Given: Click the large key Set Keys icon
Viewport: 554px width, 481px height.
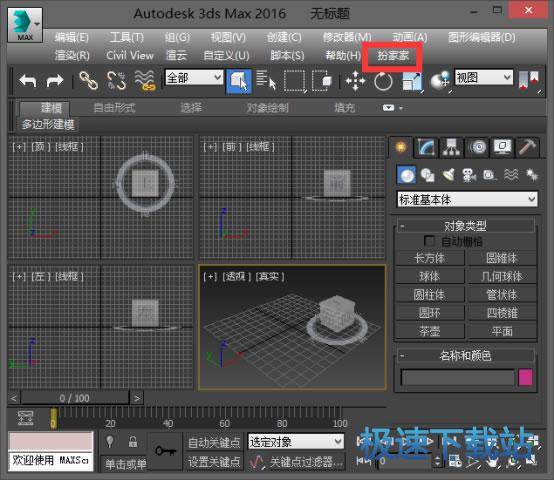Looking at the screenshot, I should [165, 451].
